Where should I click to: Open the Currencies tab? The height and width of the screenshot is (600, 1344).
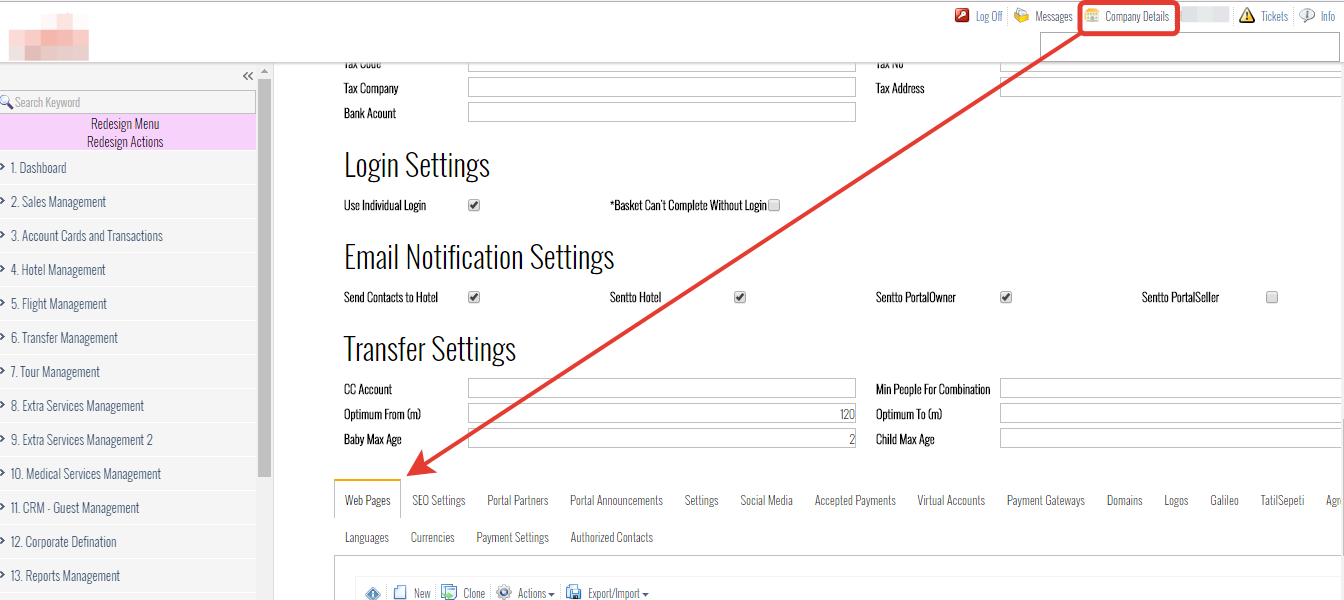[x=432, y=537]
